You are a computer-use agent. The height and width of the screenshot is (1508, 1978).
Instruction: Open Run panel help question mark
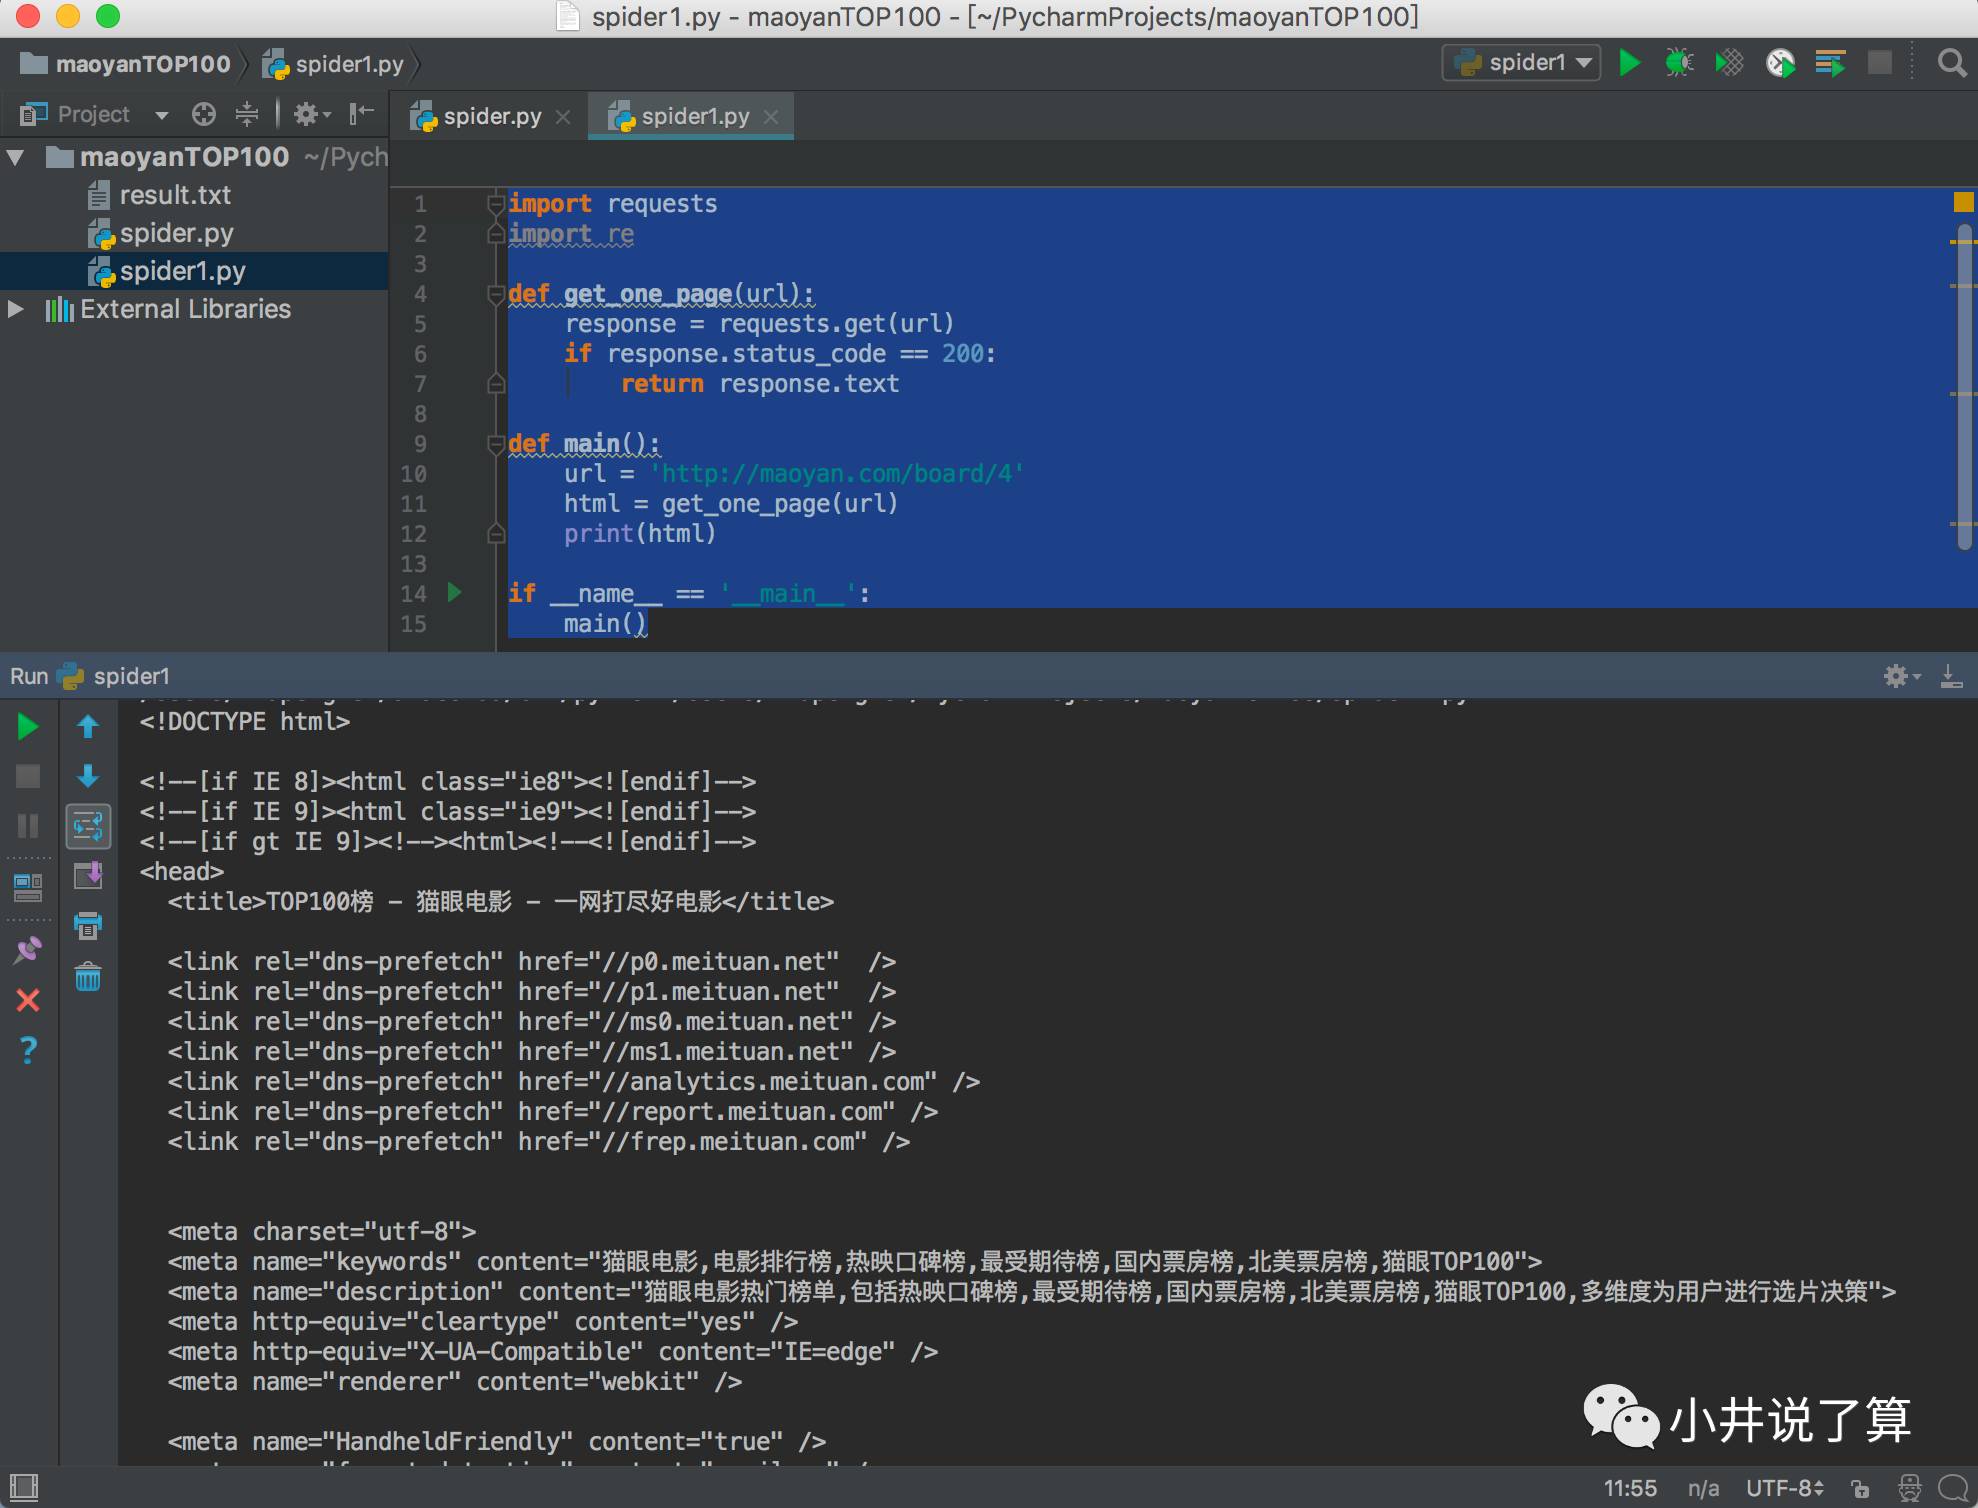click(x=28, y=1050)
